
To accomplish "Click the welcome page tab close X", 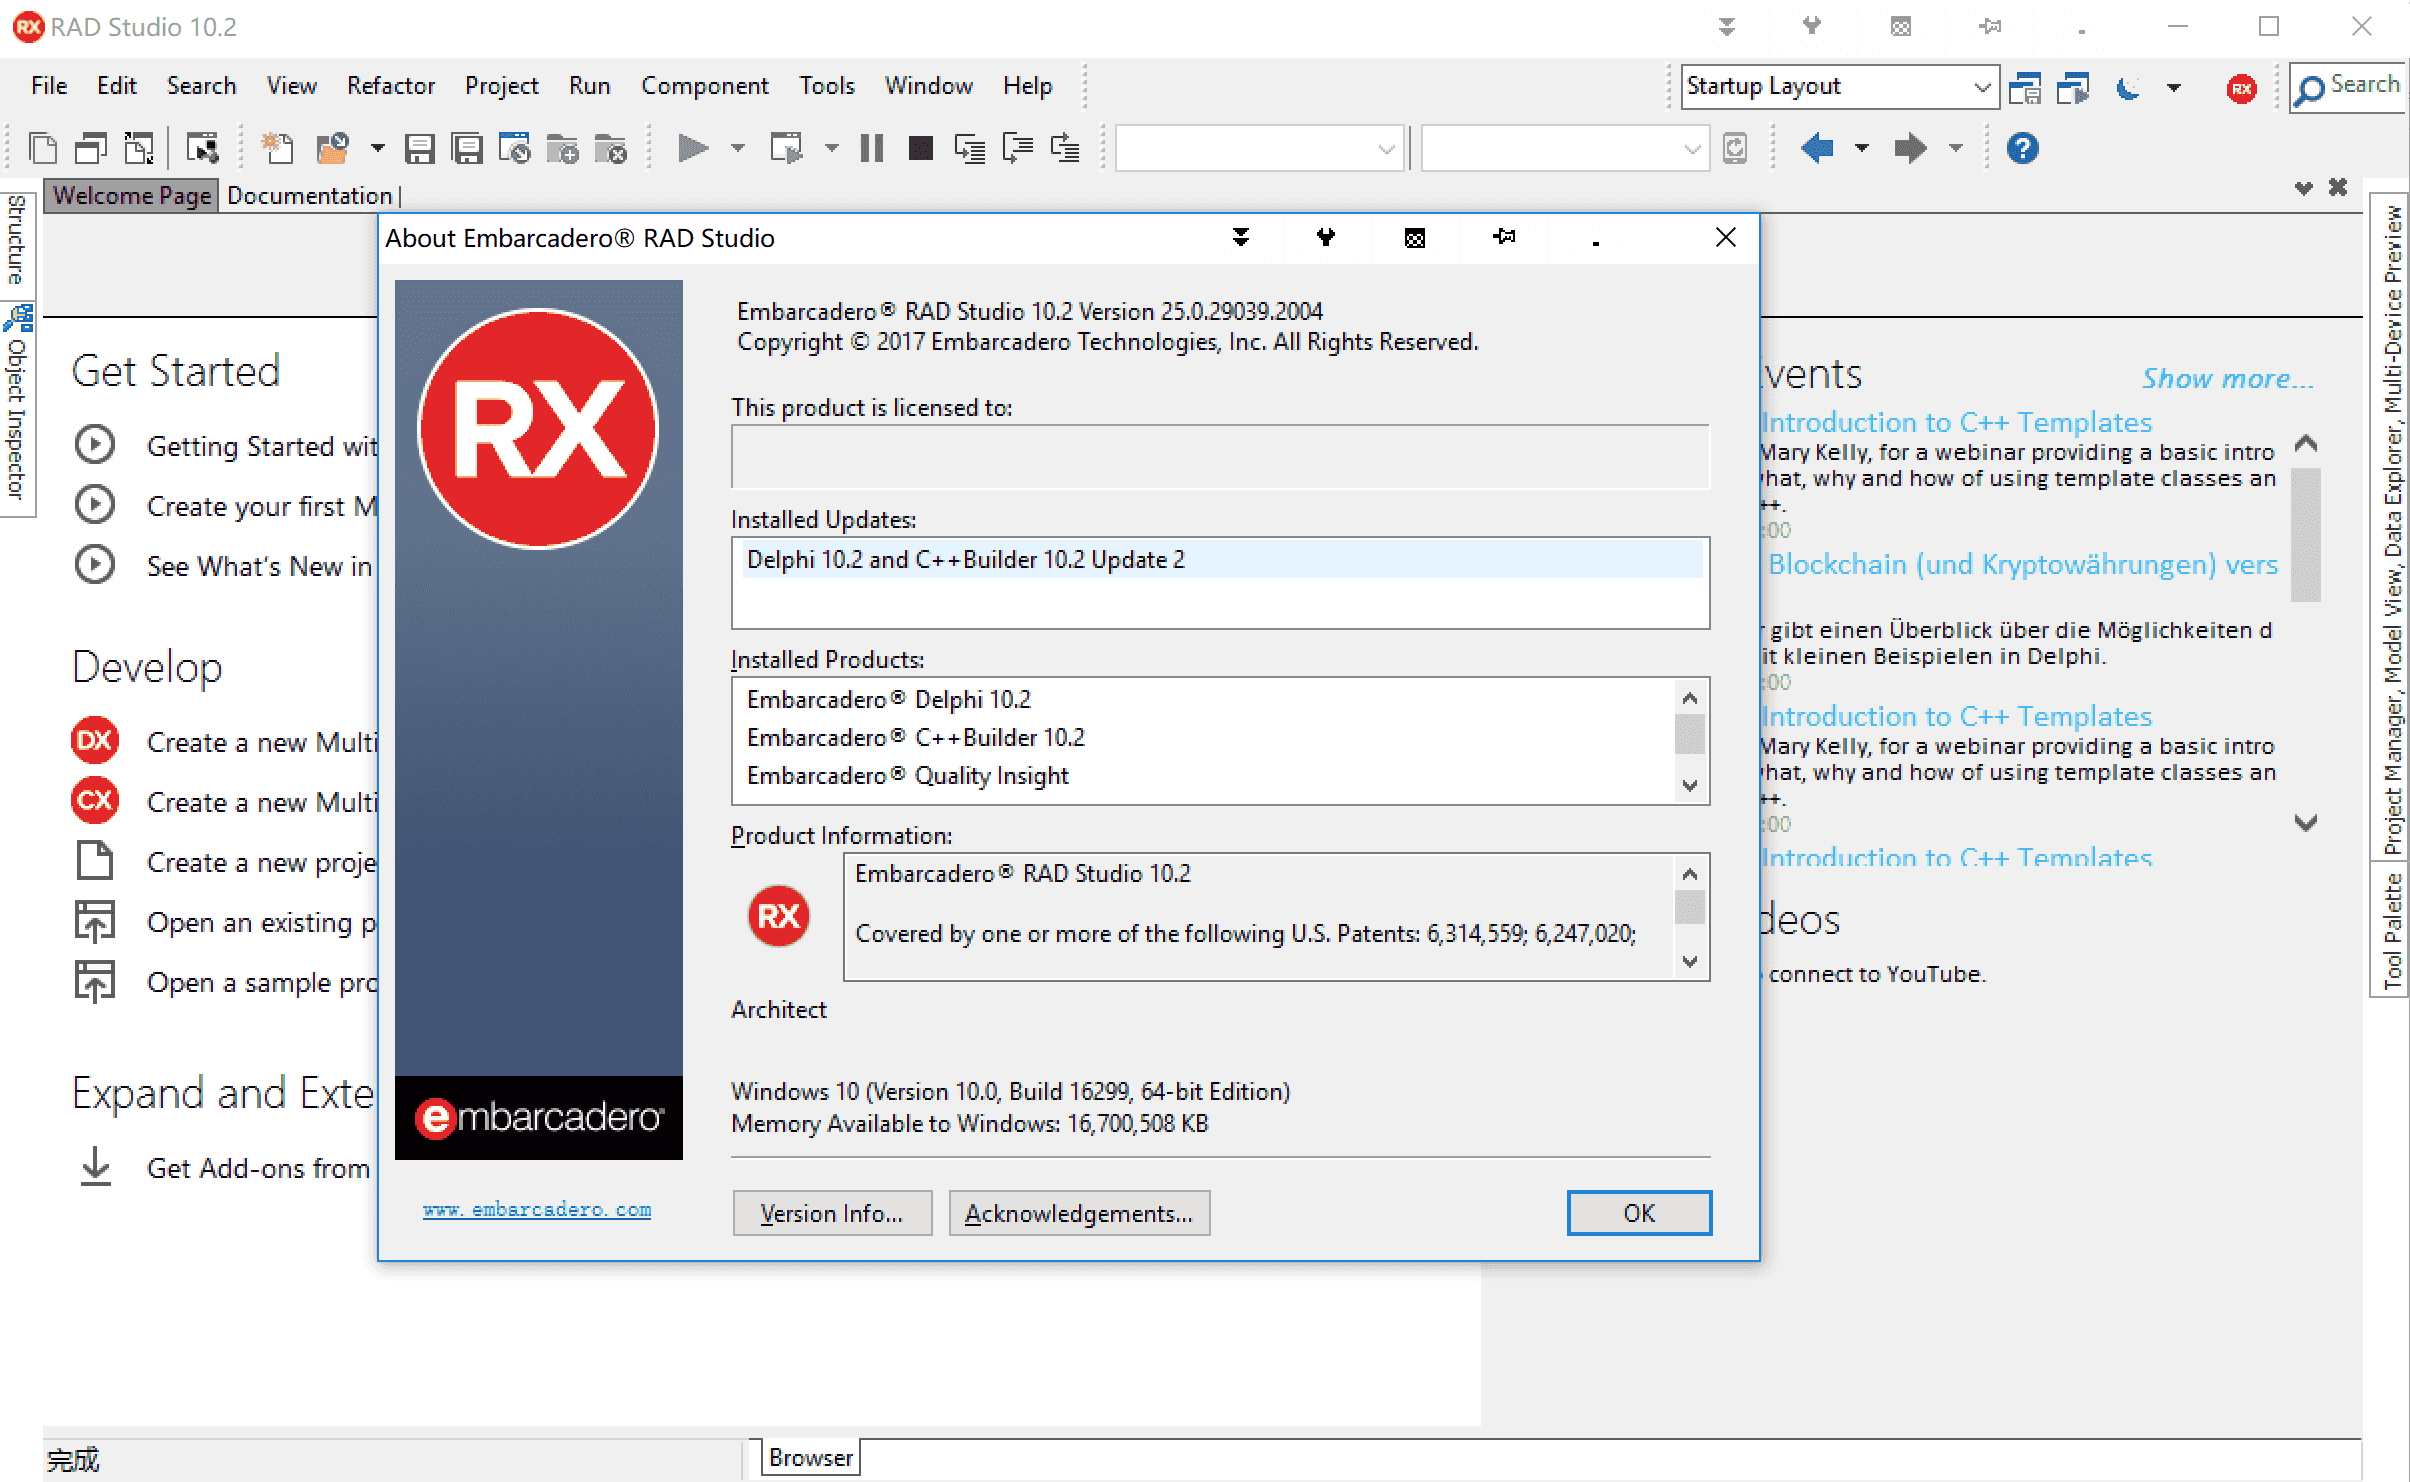I will tap(2338, 187).
